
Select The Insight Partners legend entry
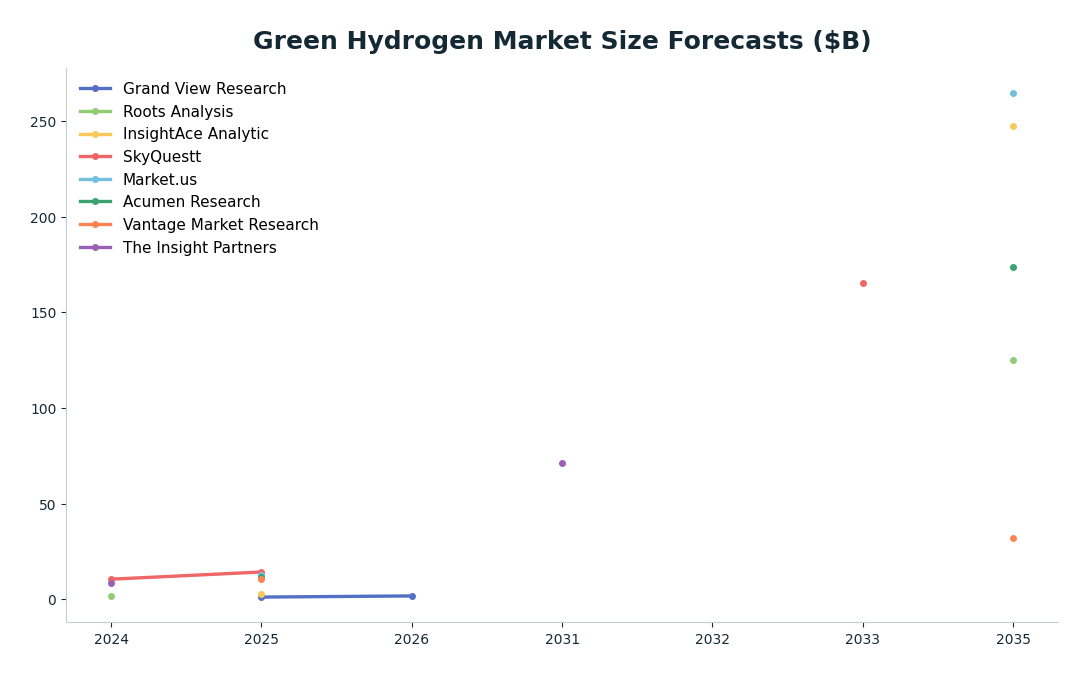(x=178, y=248)
